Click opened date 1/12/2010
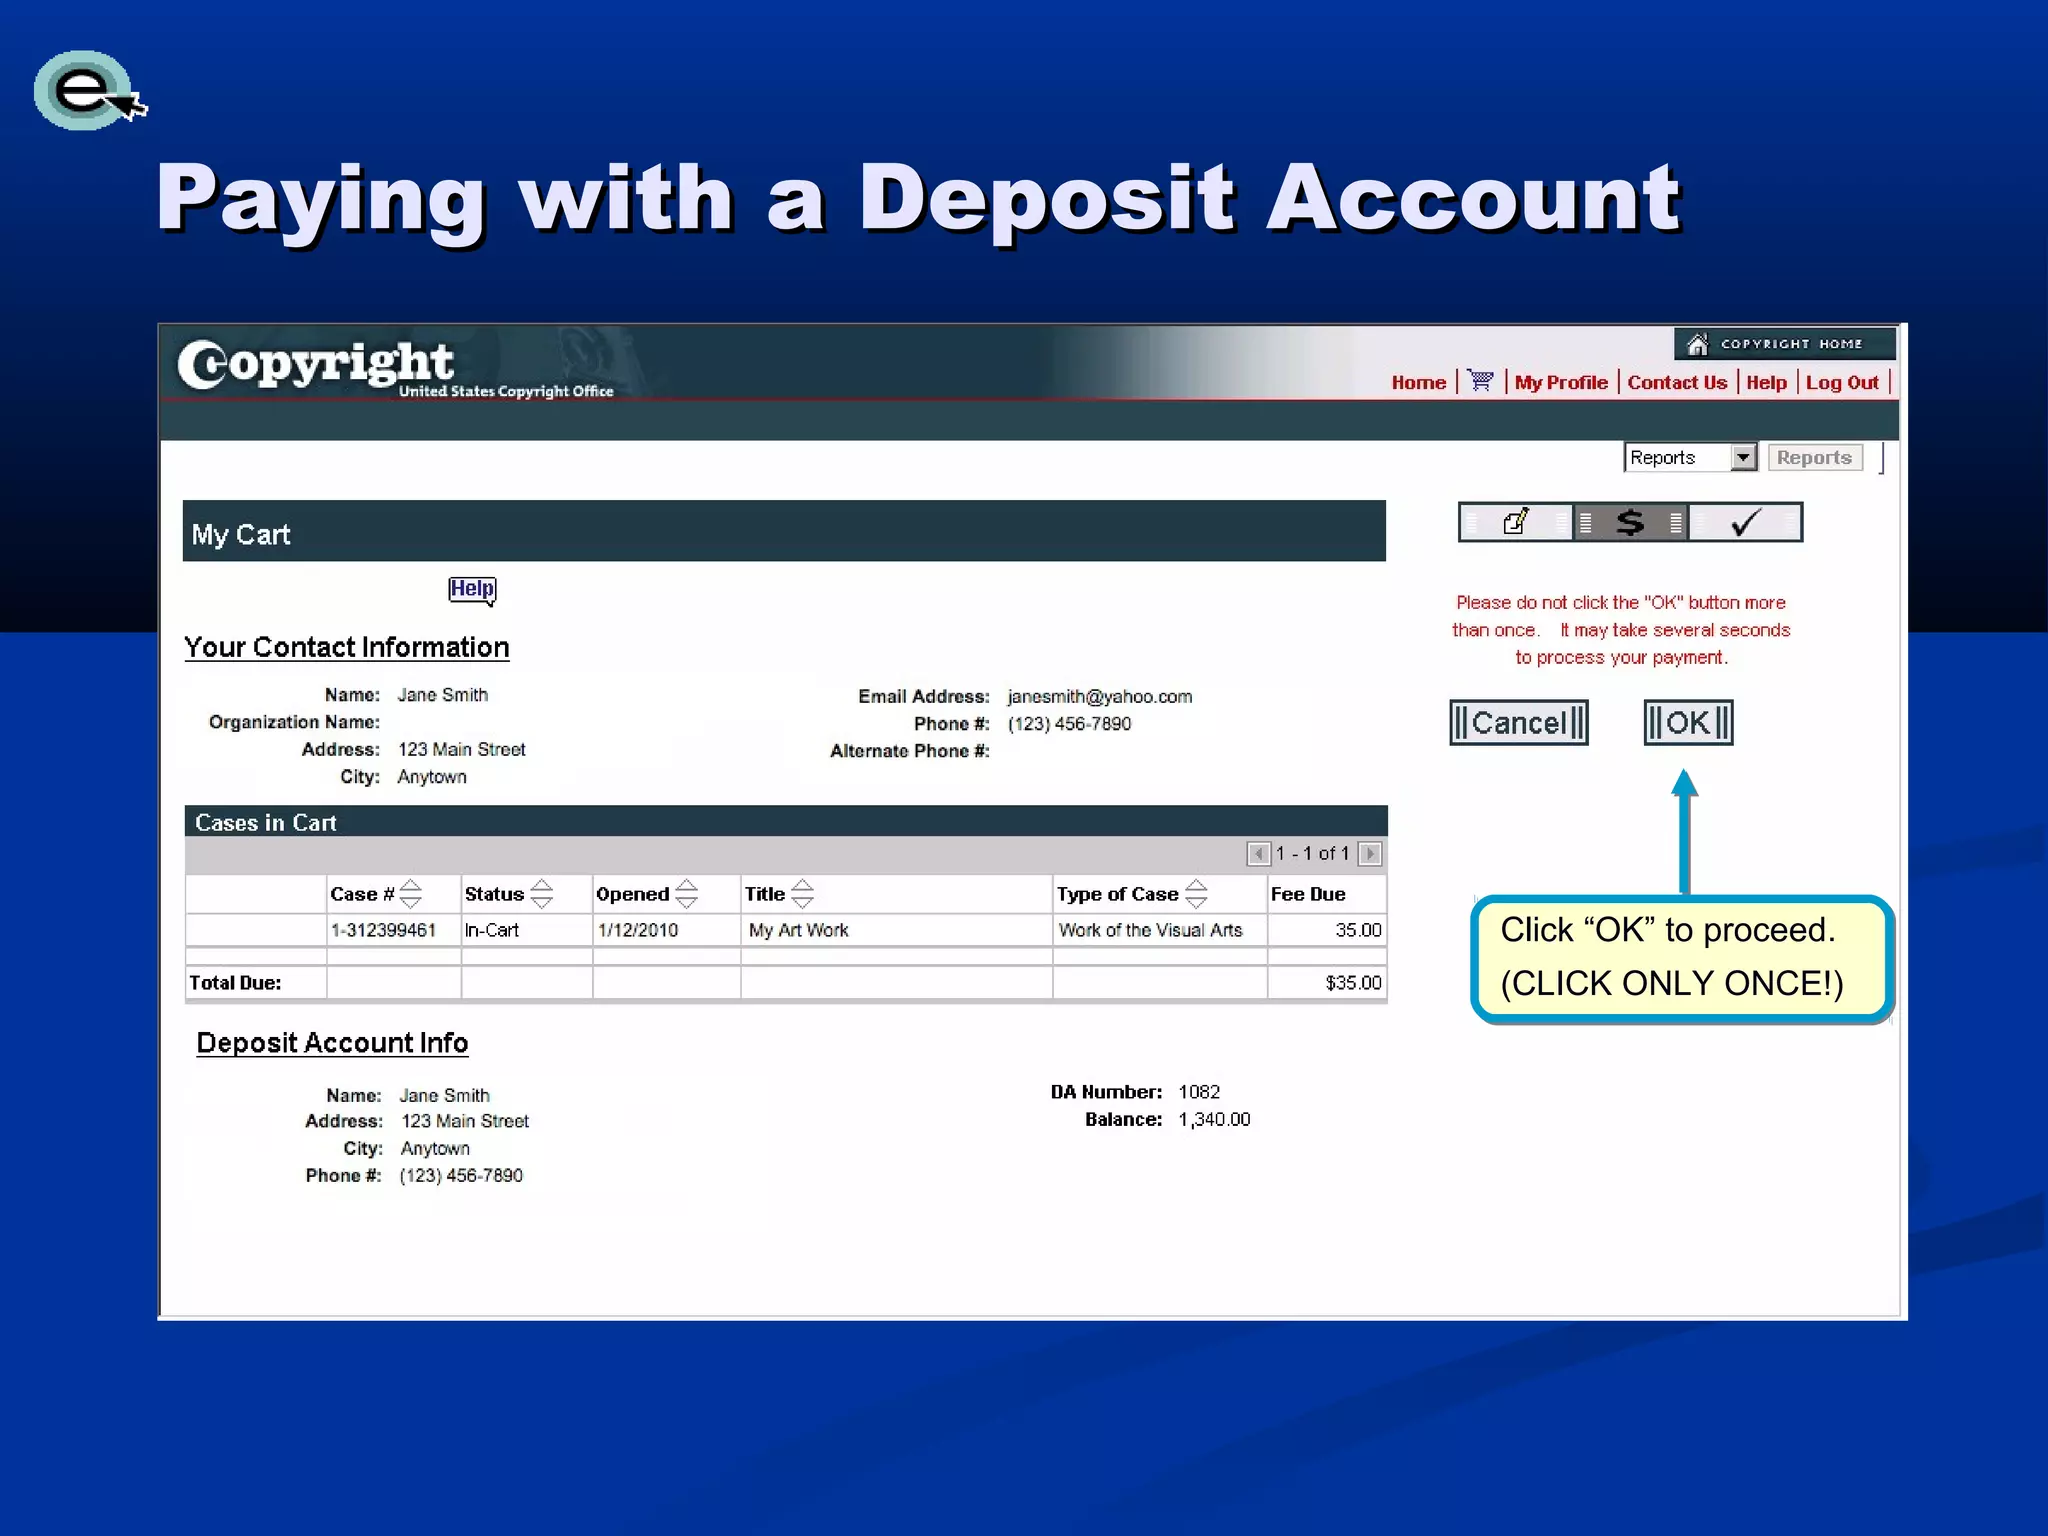Image resolution: width=2048 pixels, height=1536 pixels. (637, 930)
